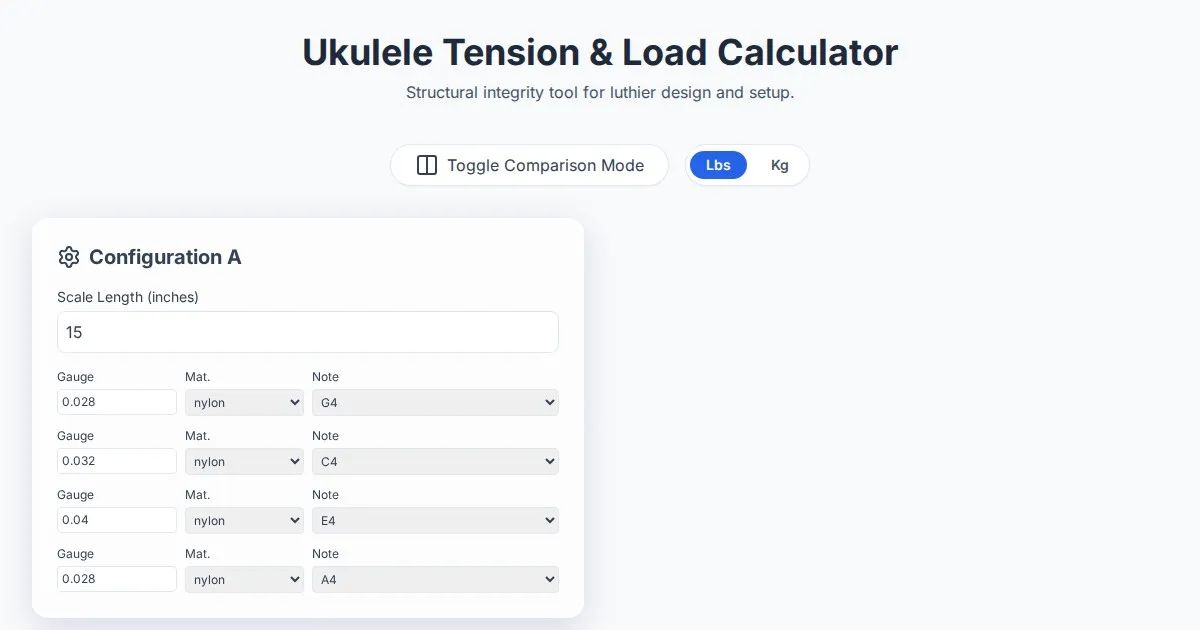
Task: Click the comparison mode columns icon
Action: point(427,165)
